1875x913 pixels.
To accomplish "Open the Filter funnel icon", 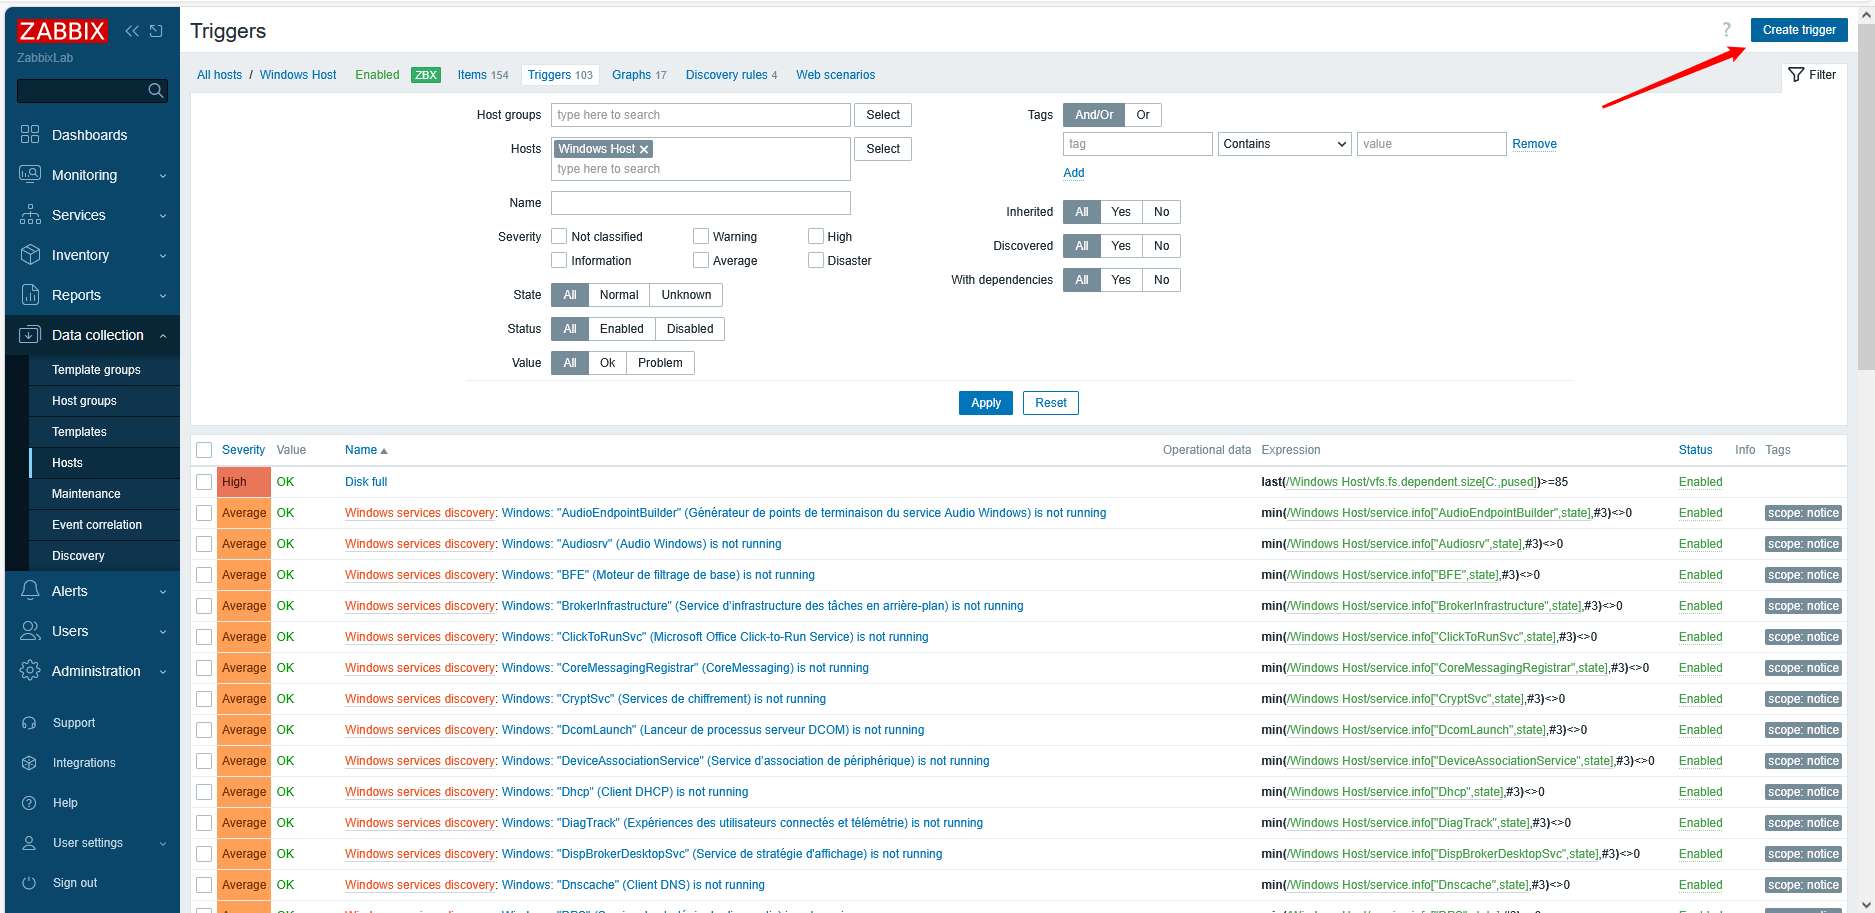I will 1796,75.
